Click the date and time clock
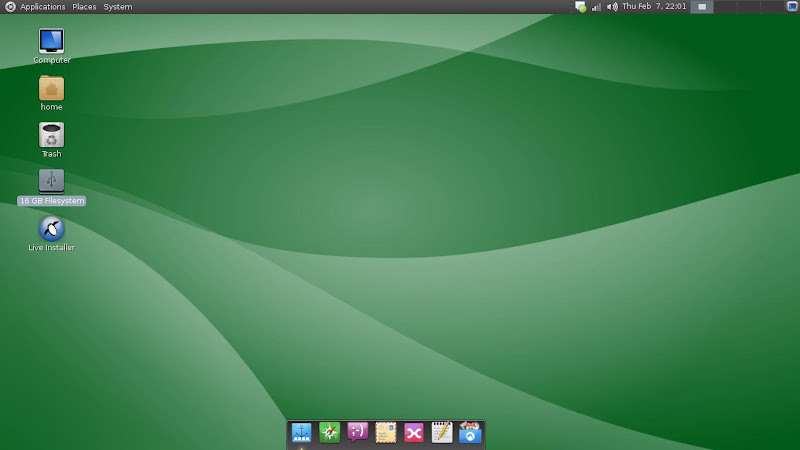This screenshot has height=450, width=800. click(x=653, y=7)
